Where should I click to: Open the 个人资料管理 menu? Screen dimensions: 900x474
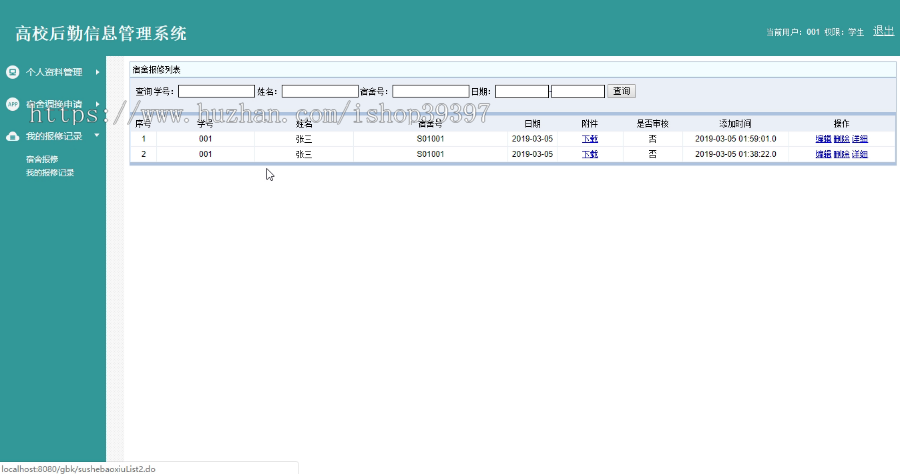pyautogui.click(x=54, y=72)
